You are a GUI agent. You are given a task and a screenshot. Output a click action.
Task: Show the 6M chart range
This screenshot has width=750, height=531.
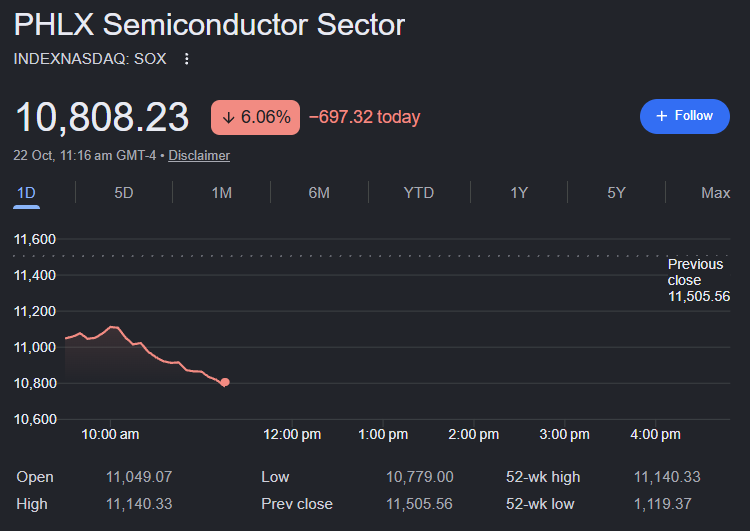click(x=319, y=193)
